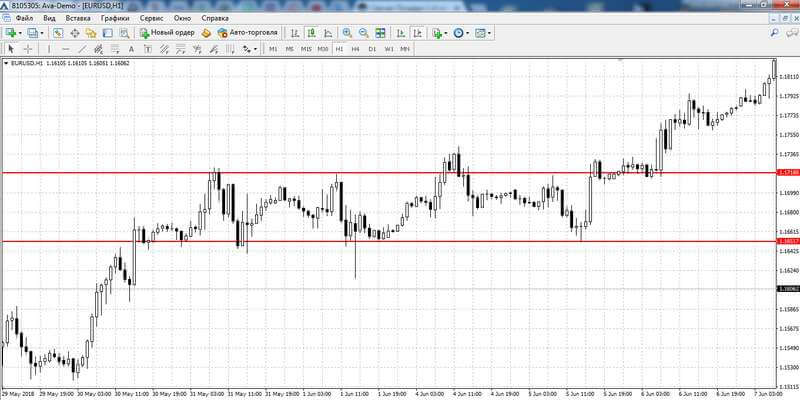Pick the vertical line drawing tool
This screenshot has width=800, height=400.
pos(49,49)
